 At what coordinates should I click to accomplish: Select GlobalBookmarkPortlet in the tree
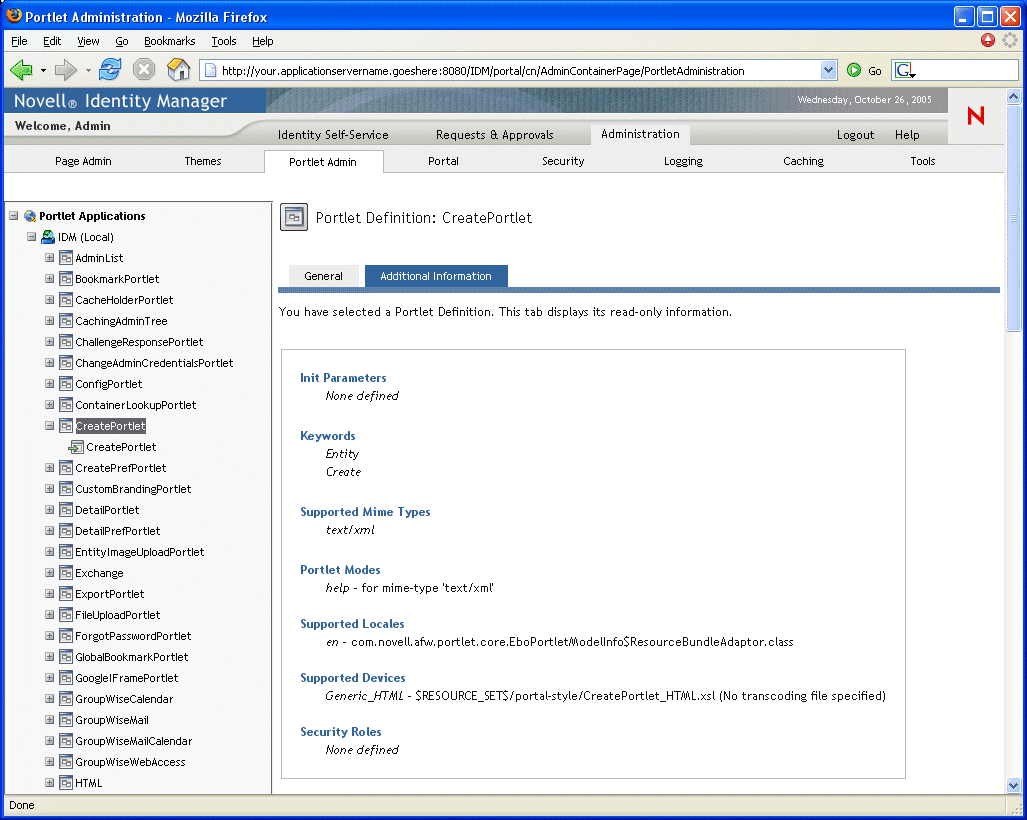click(x=132, y=657)
